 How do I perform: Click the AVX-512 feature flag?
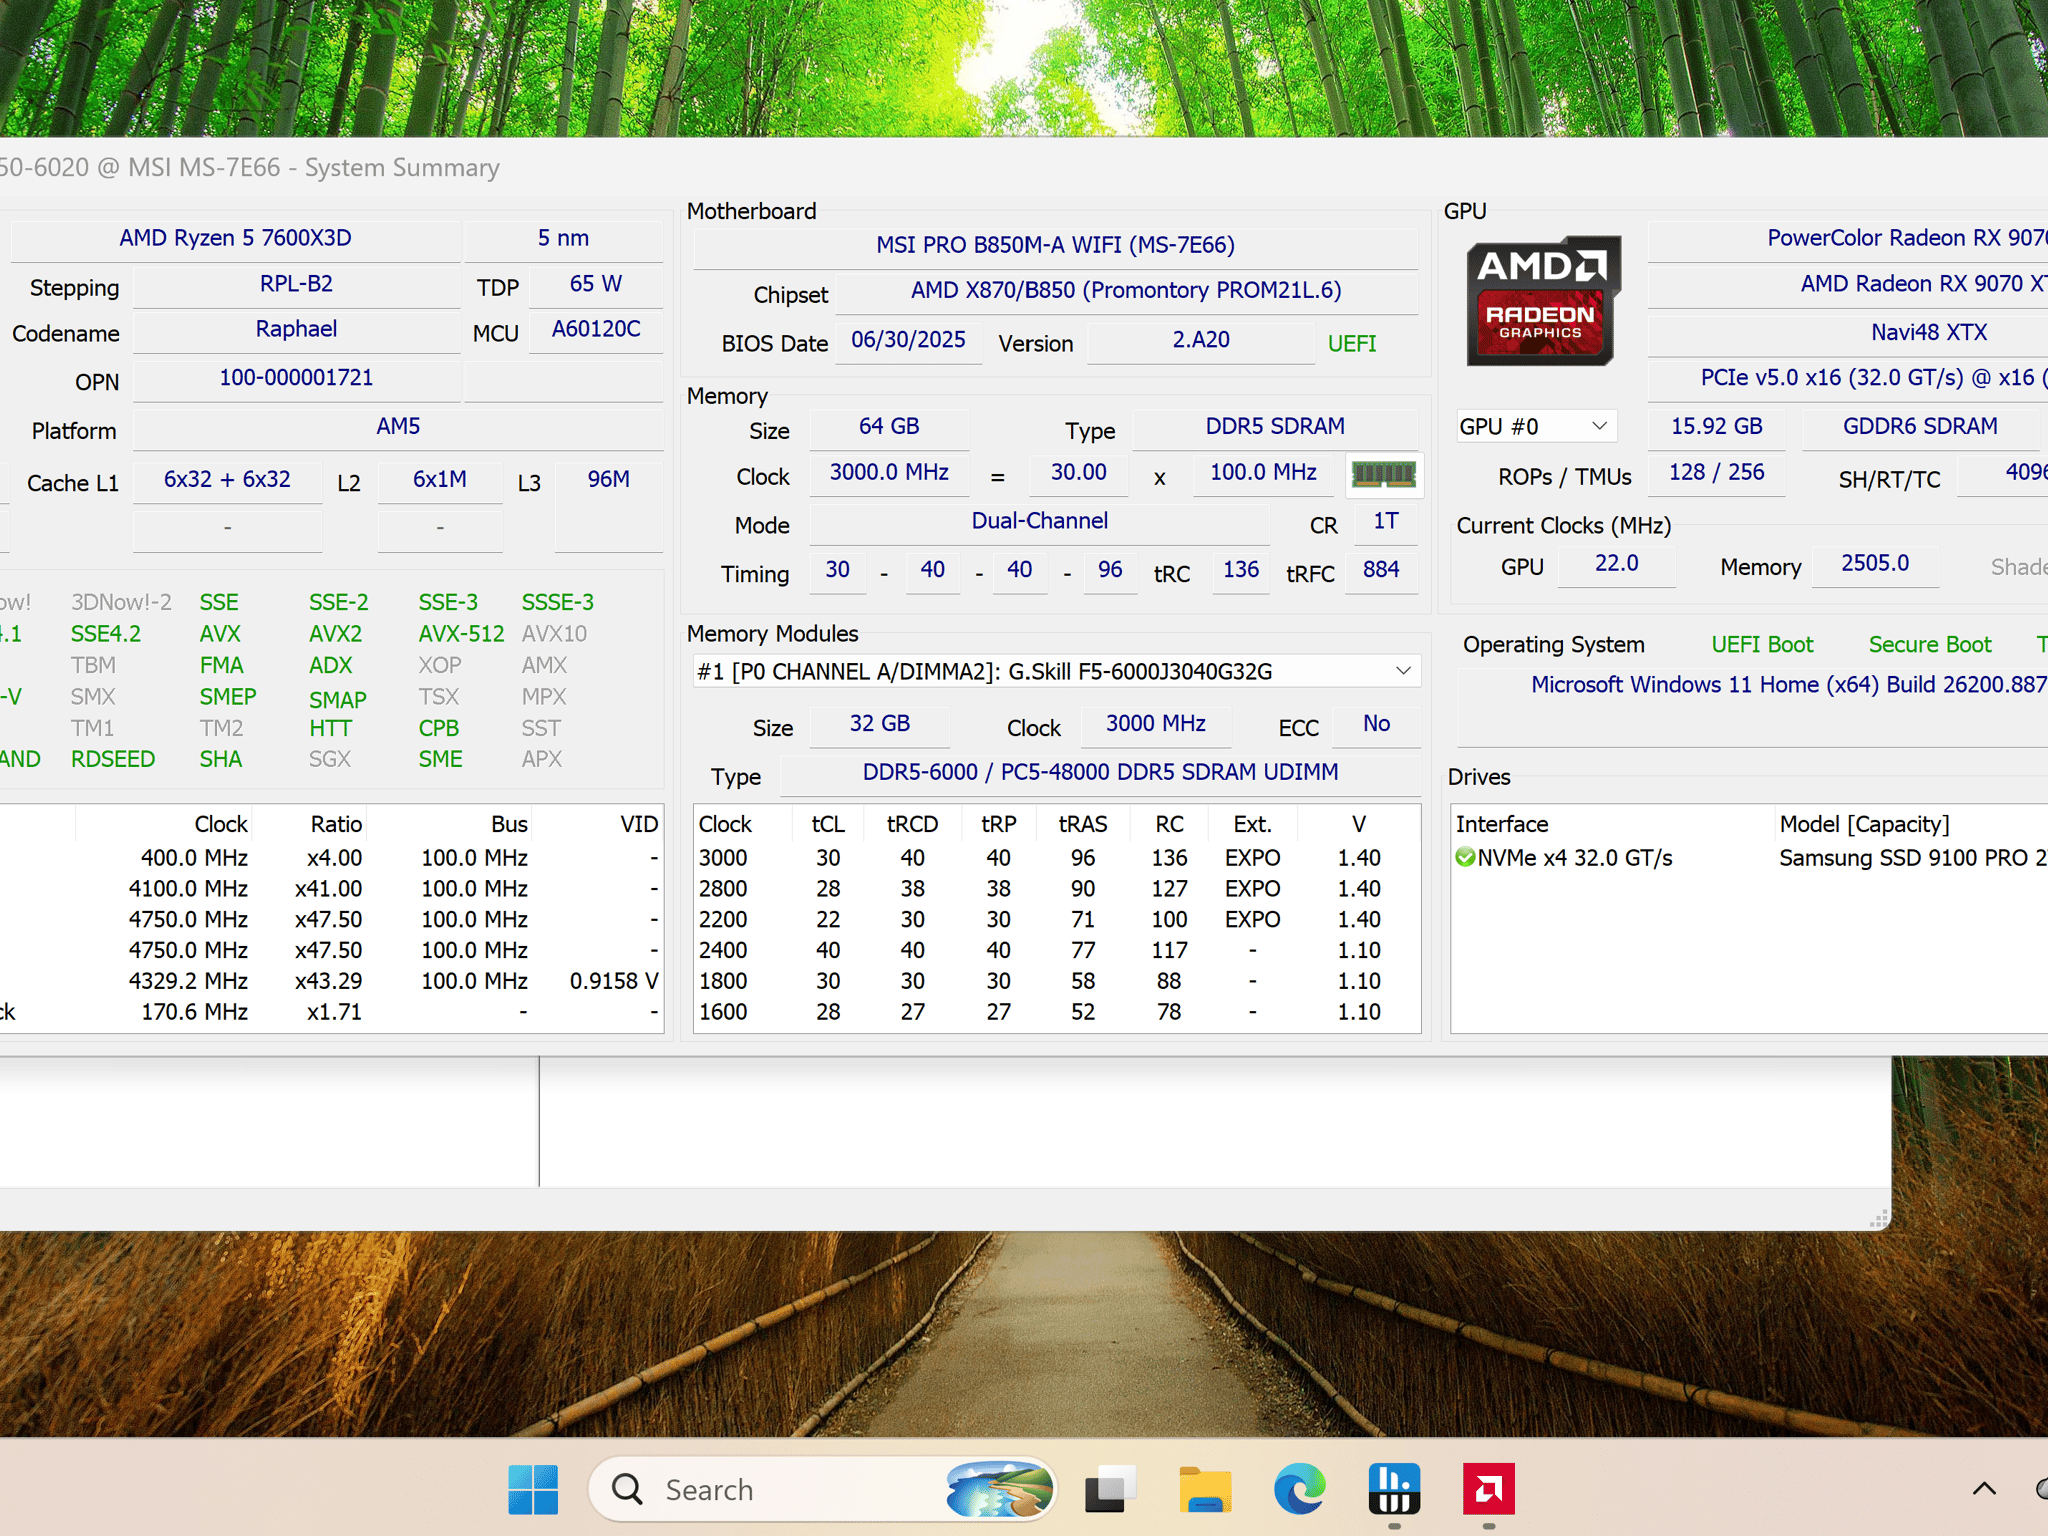tap(461, 634)
